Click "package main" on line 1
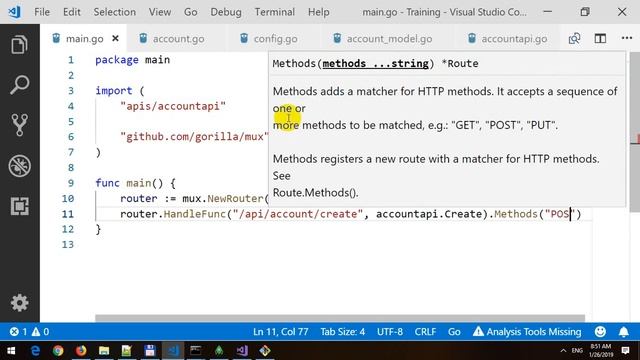Image resolution: width=640 pixels, height=360 pixels. click(132, 60)
